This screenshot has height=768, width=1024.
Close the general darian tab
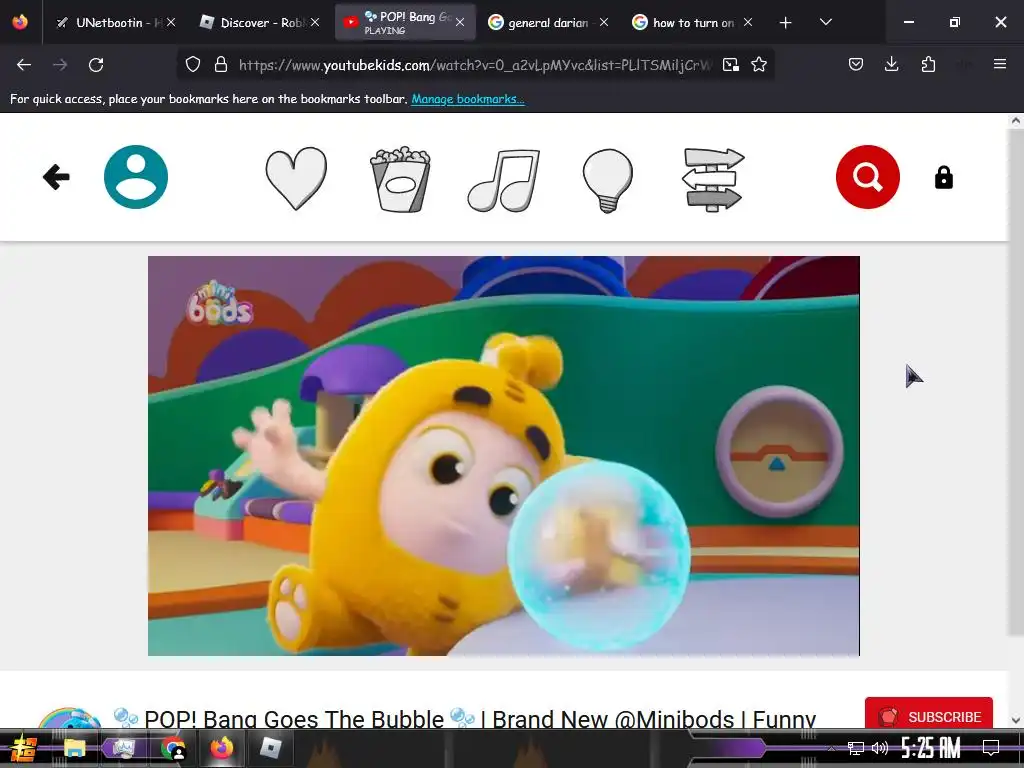pyautogui.click(x=604, y=22)
